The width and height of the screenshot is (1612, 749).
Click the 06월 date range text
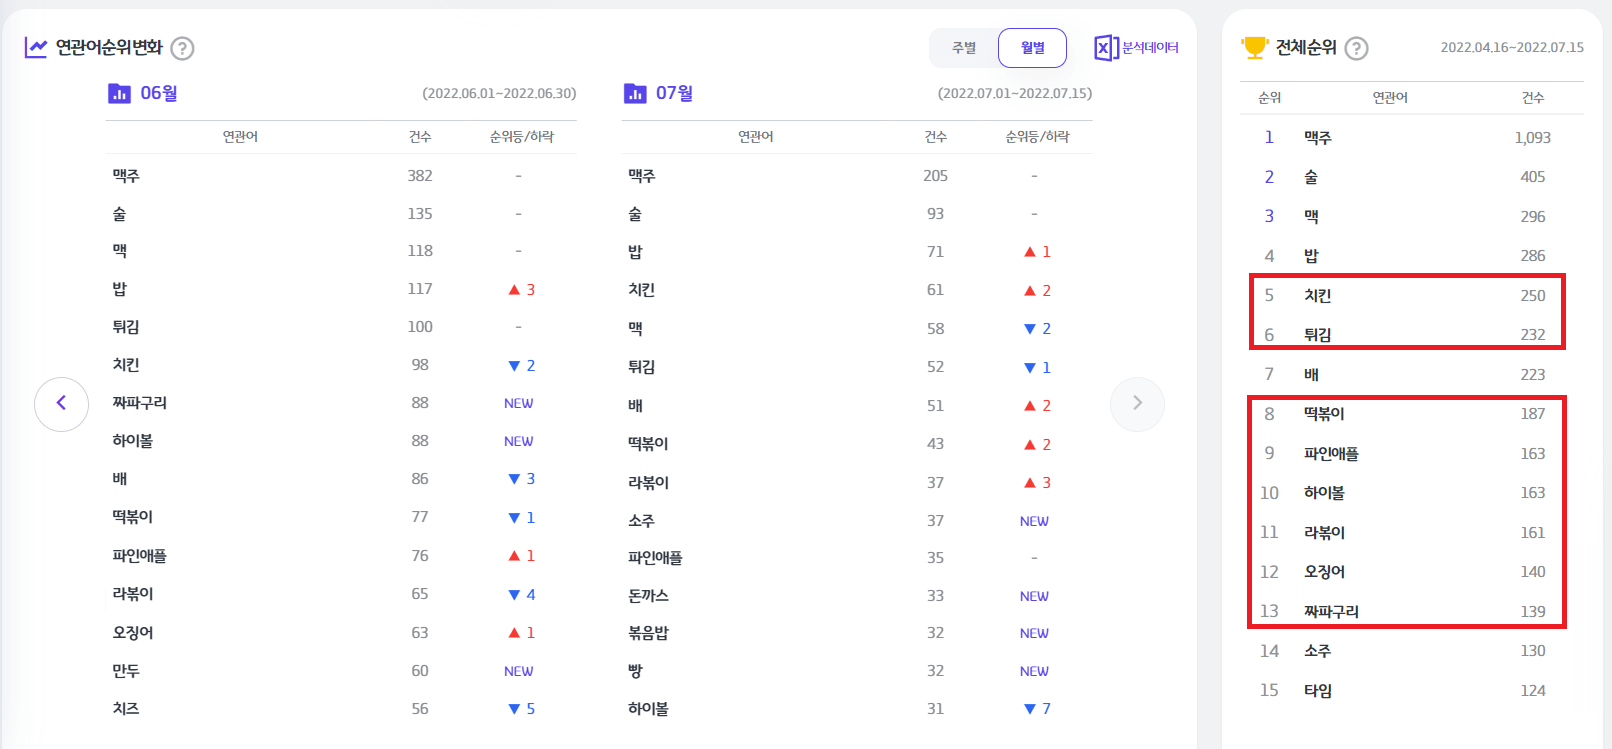499,93
